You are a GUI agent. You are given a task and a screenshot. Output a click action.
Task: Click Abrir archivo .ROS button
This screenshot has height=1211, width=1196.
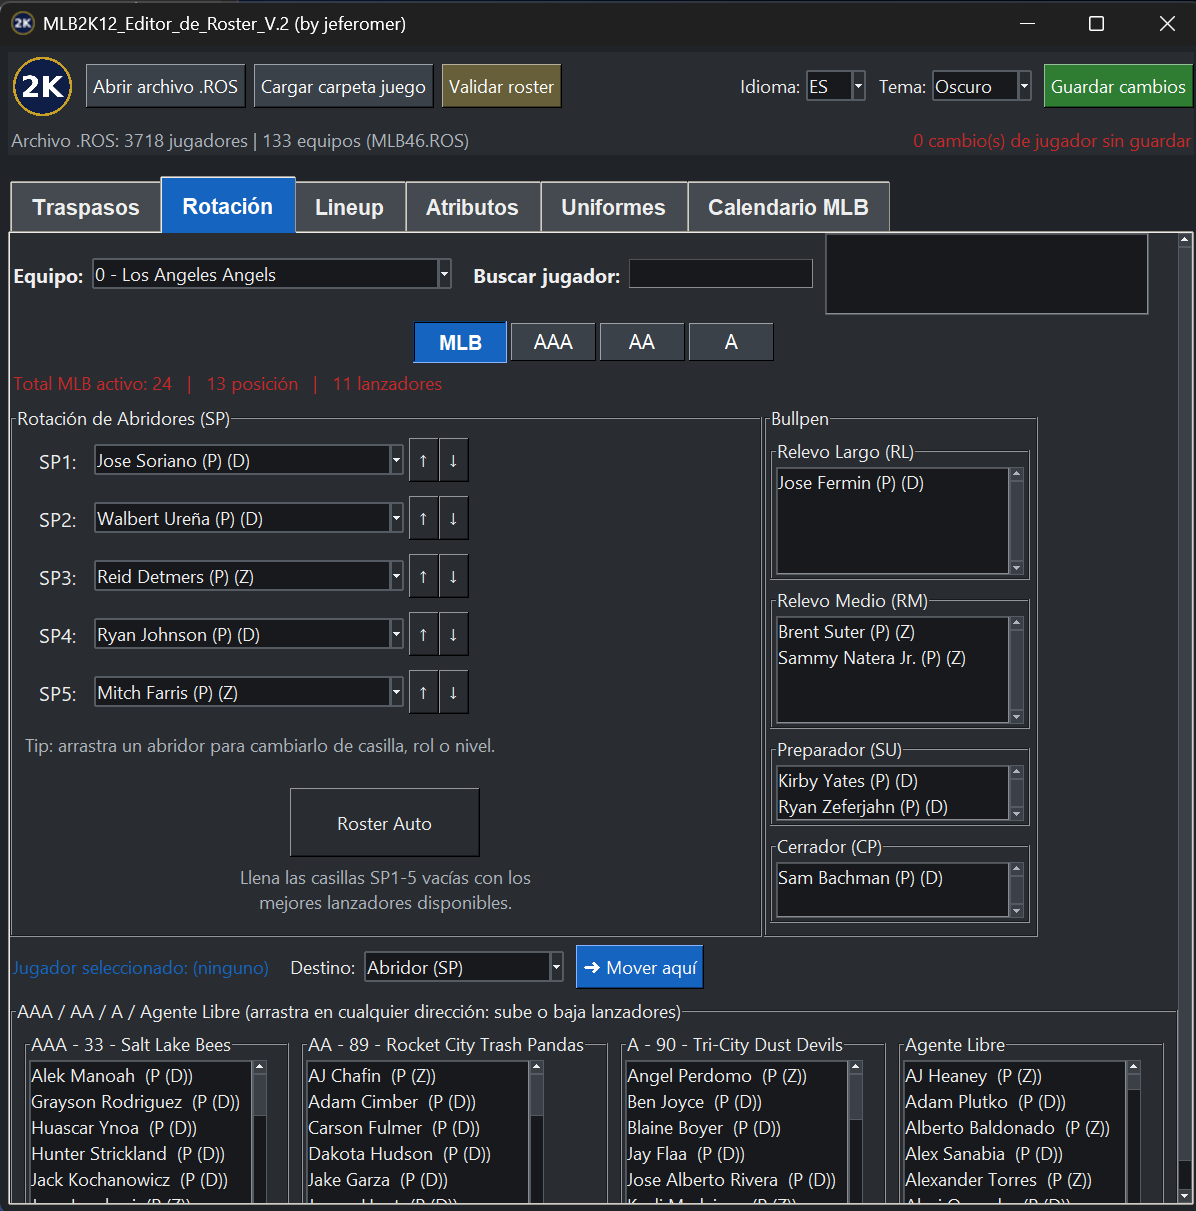[166, 86]
